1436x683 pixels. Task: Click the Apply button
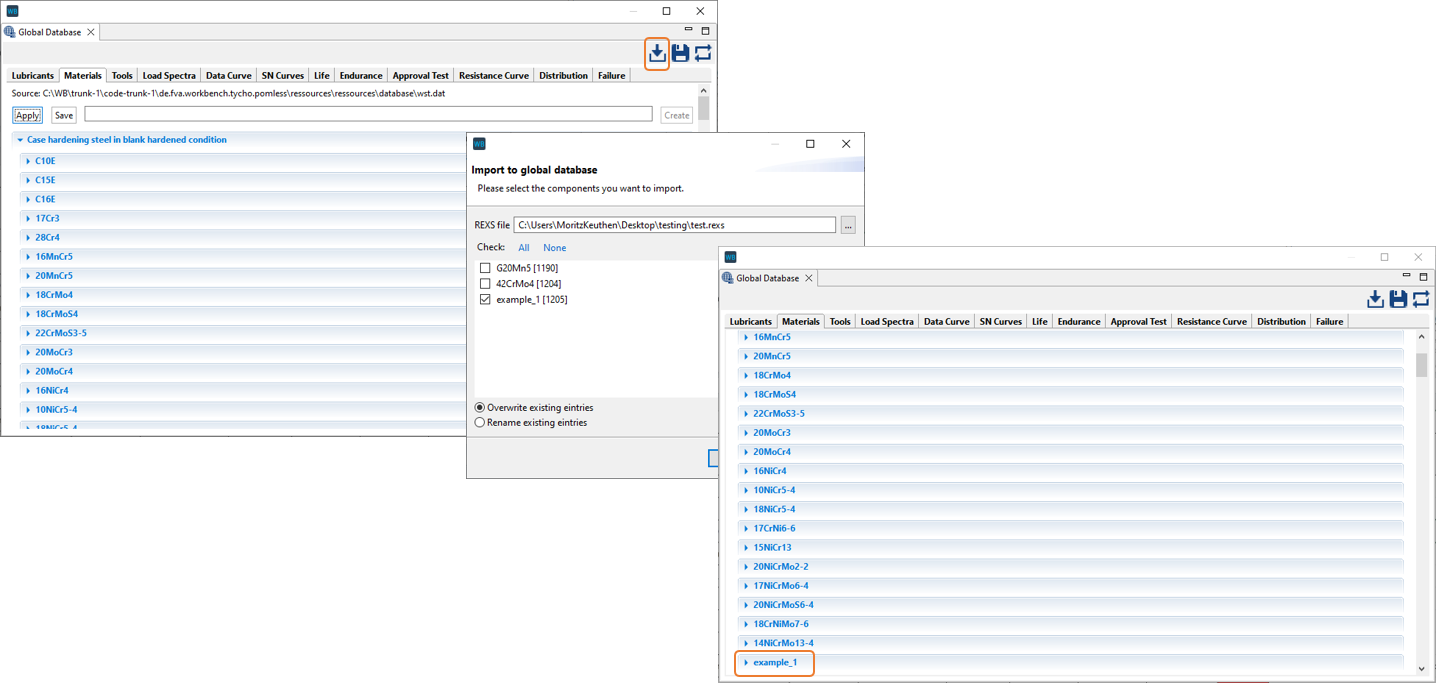pos(26,114)
